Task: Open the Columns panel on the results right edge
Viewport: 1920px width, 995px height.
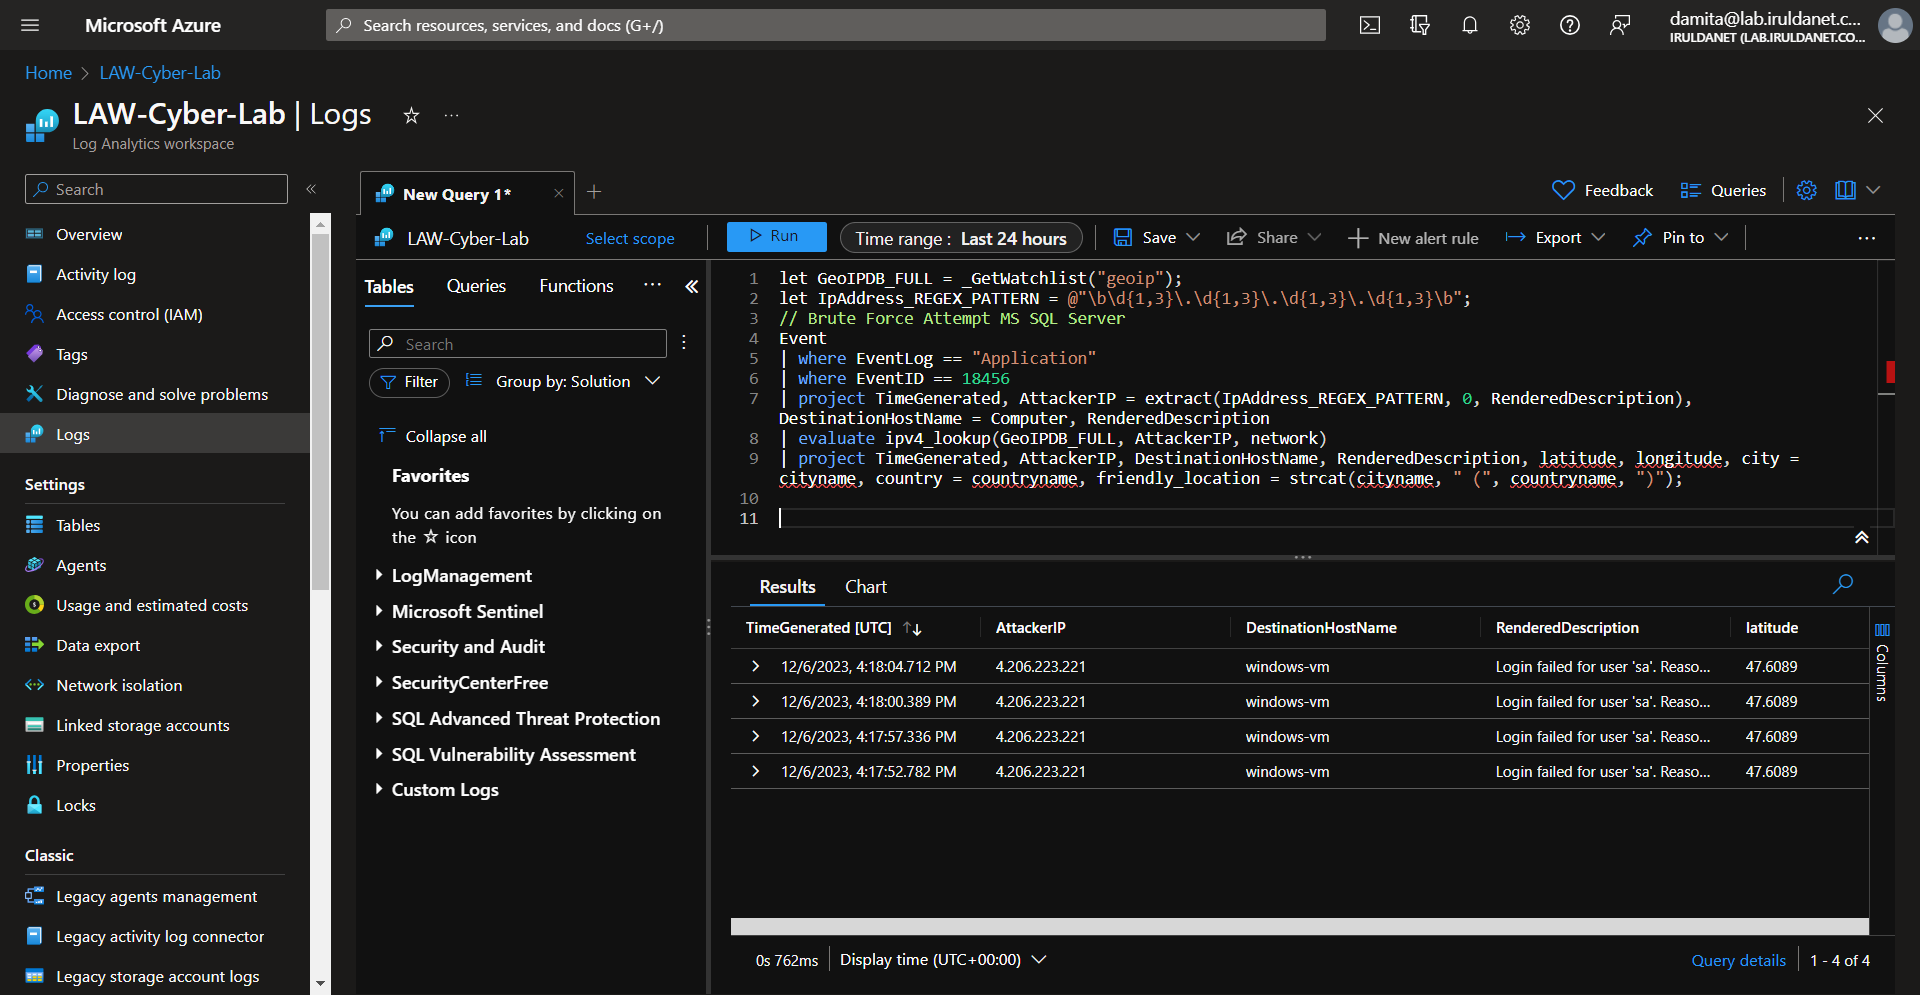Action: pos(1882,664)
